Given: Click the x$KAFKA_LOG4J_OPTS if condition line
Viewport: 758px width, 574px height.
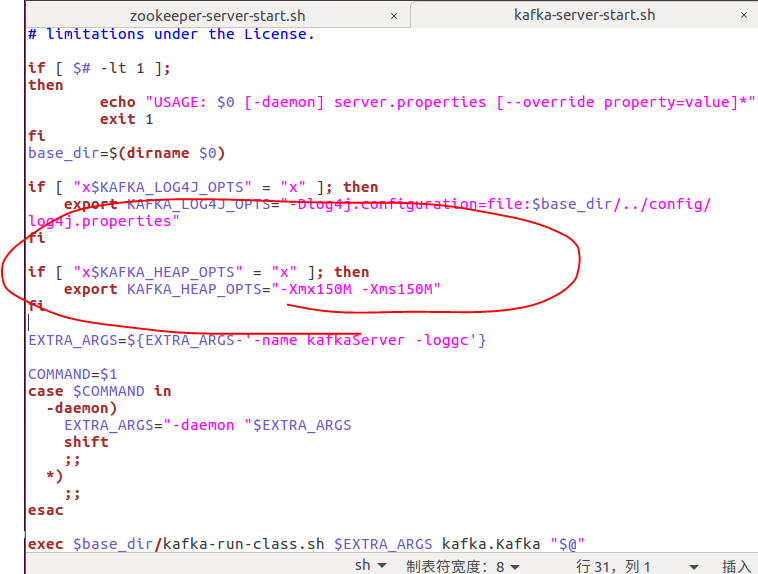Looking at the screenshot, I should coord(203,187).
